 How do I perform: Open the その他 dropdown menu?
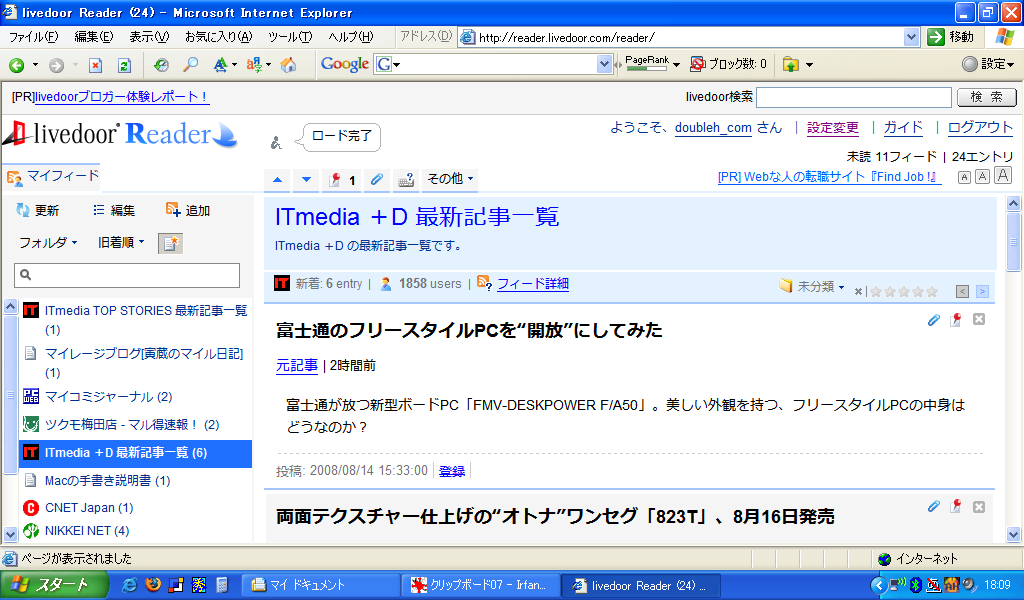(450, 179)
